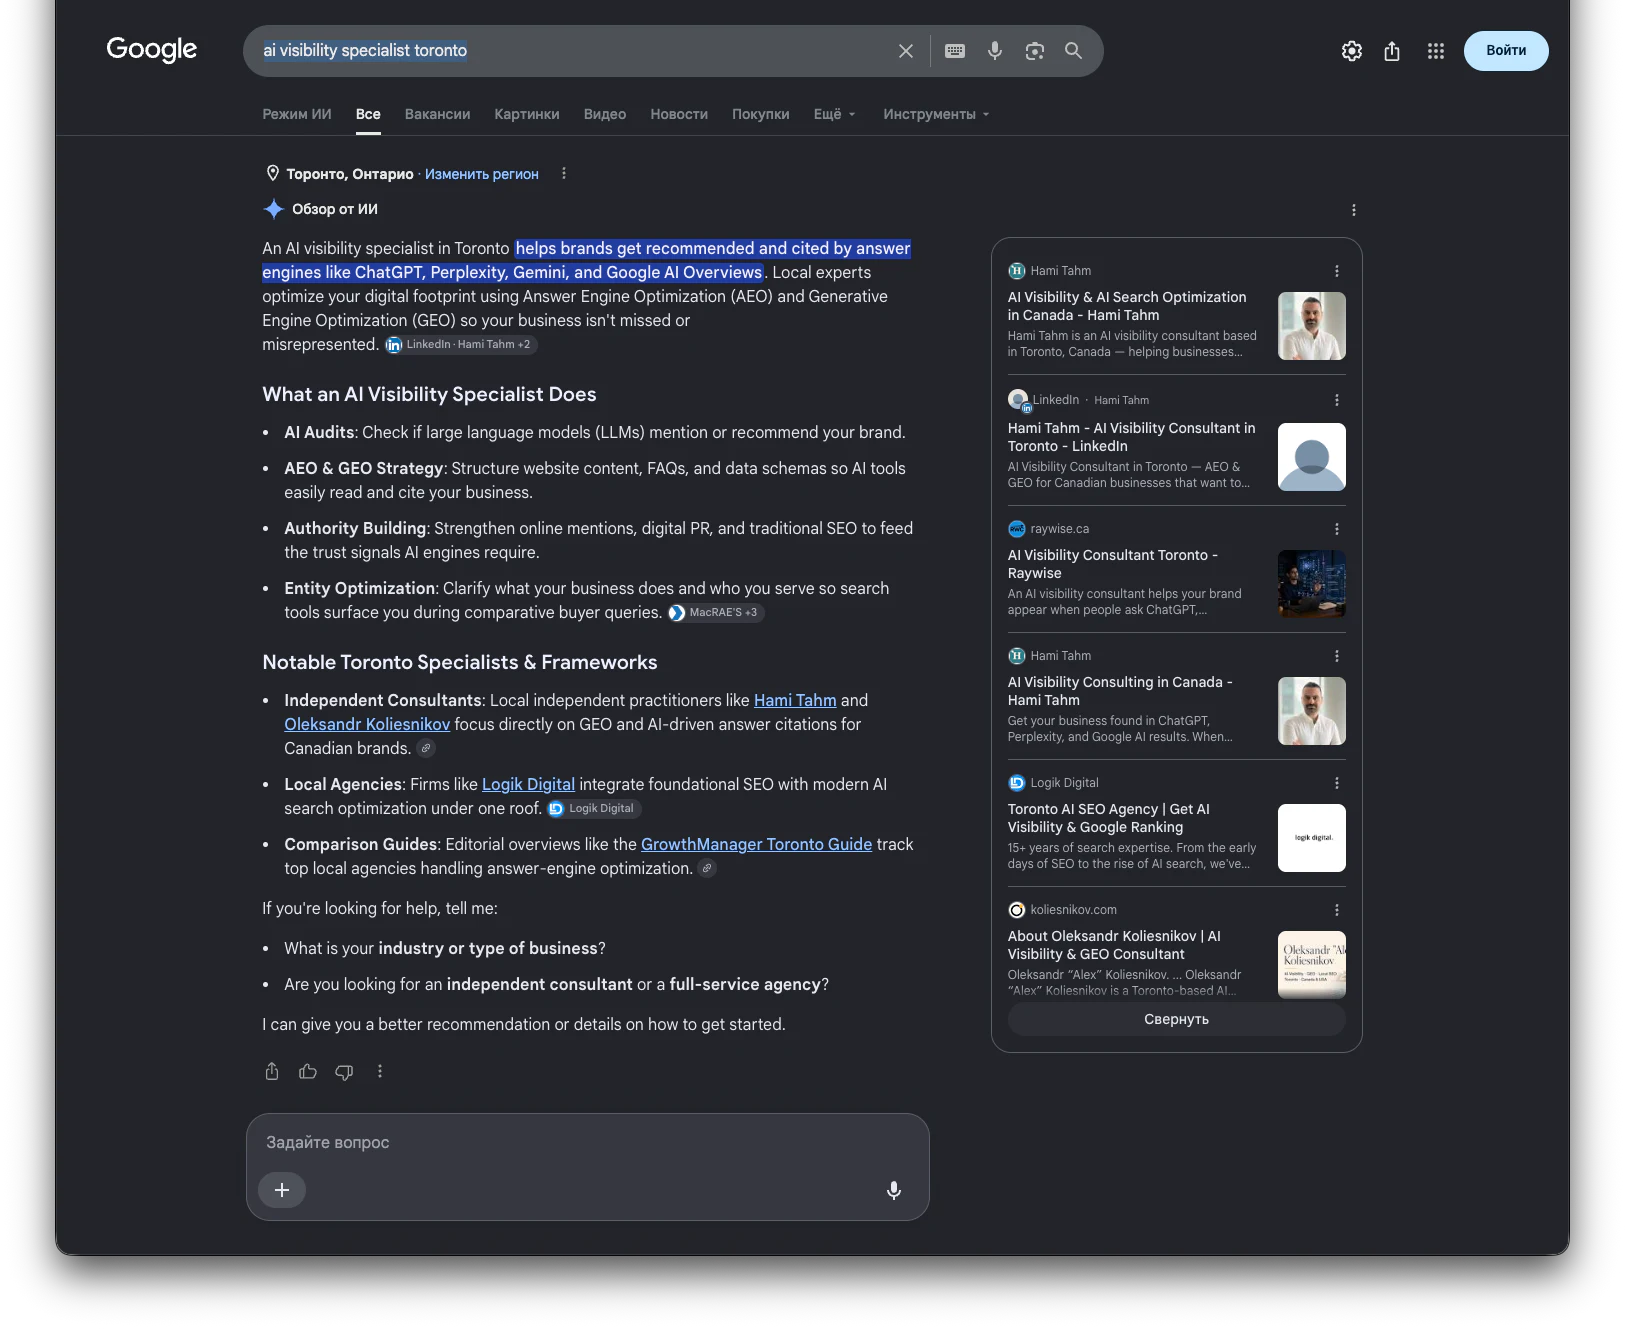This screenshot has height=1329, width=1625.
Task: Give thumbs down to the AI overview
Action: pyautogui.click(x=344, y=1072)
